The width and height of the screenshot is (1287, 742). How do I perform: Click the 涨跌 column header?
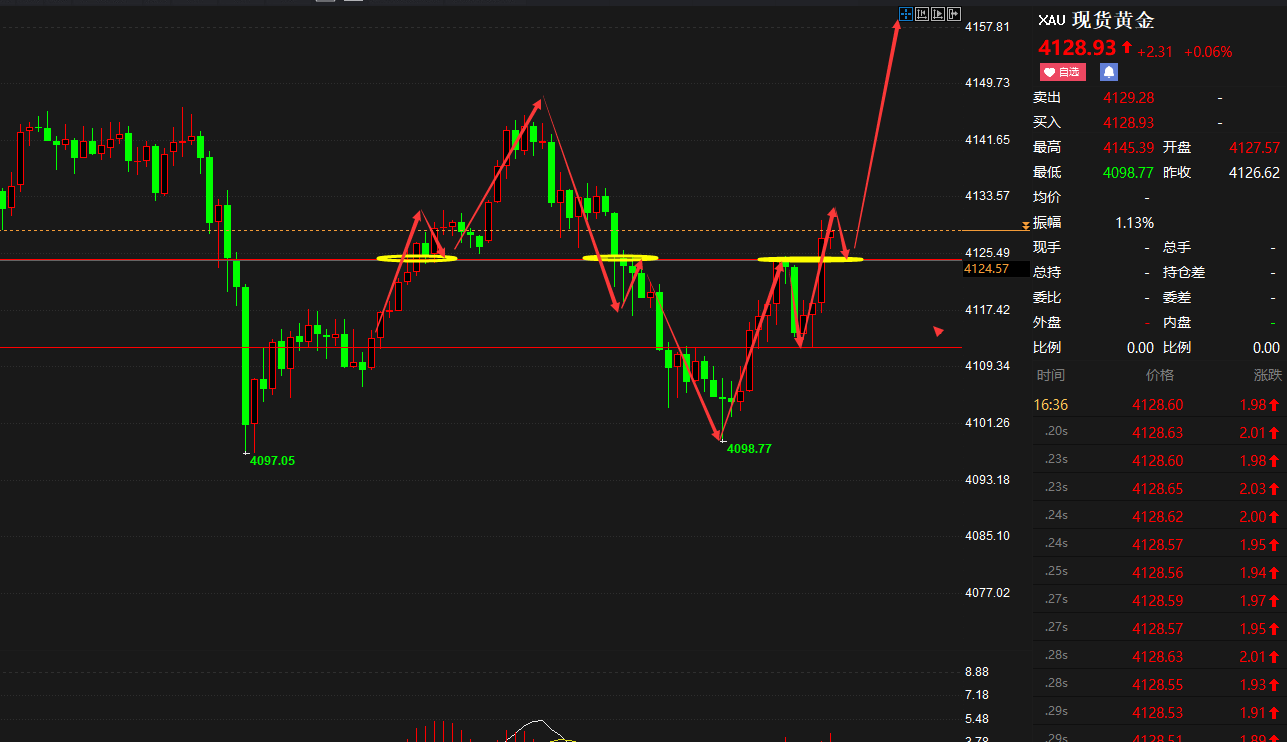[x=1267, y=375]
